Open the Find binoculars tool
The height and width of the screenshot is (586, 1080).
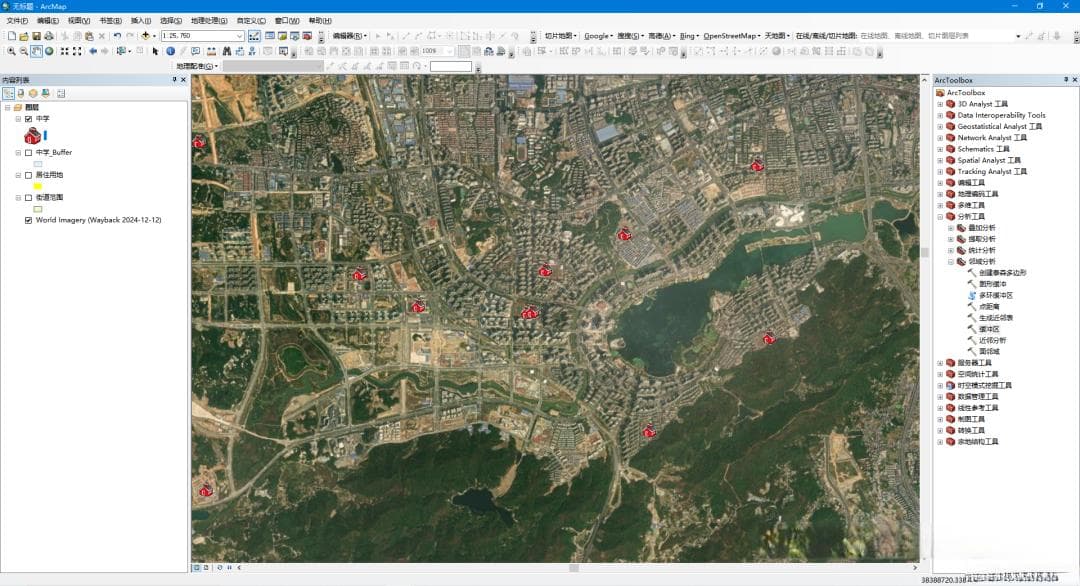(x=227, y=51)
